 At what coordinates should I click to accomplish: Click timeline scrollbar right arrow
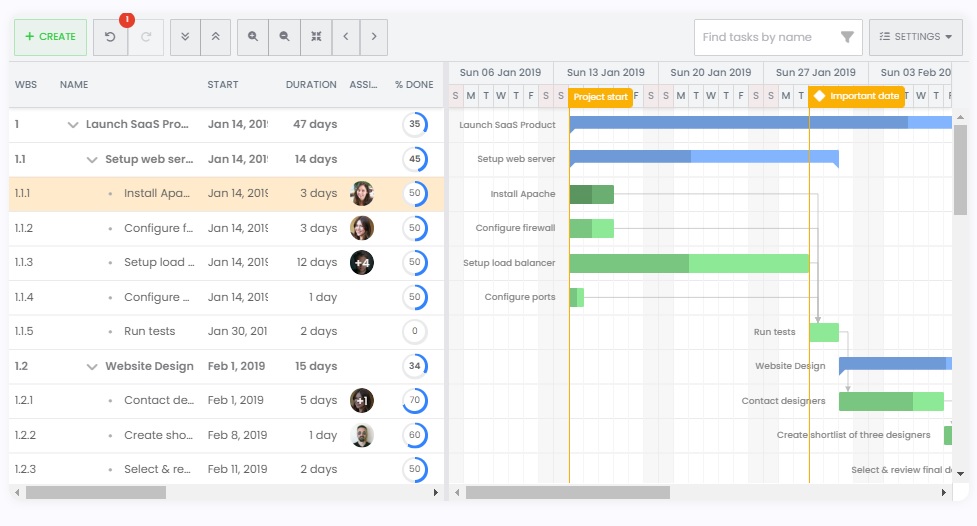coord(943,492)
